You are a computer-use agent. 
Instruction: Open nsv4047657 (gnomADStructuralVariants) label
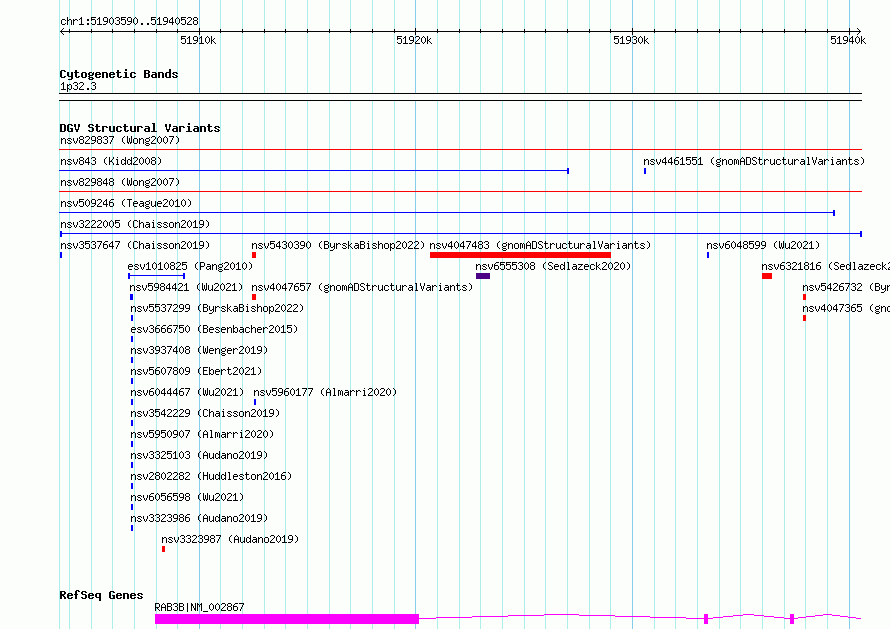pyautogui.click(x=362, y=287)
